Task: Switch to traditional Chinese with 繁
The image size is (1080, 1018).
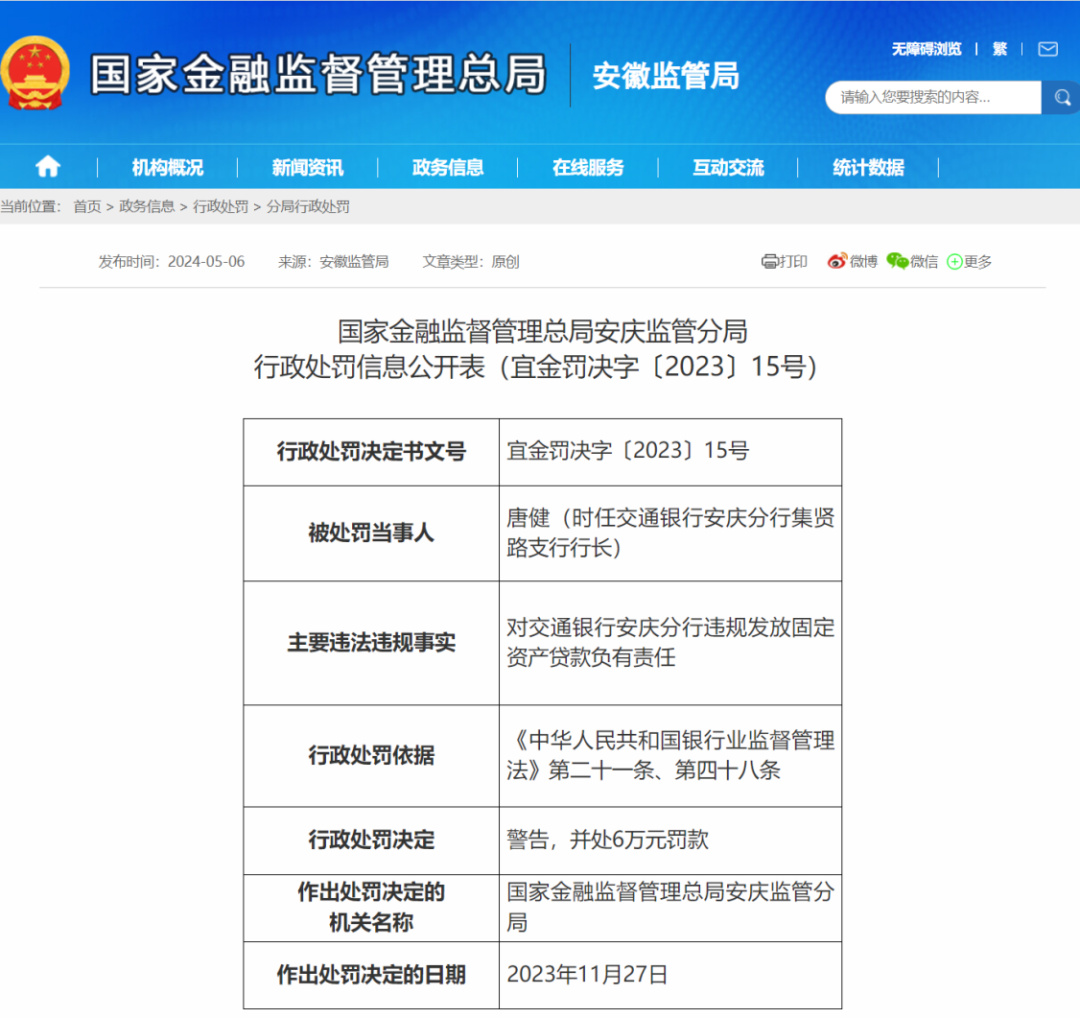Action: pos(999,49)
